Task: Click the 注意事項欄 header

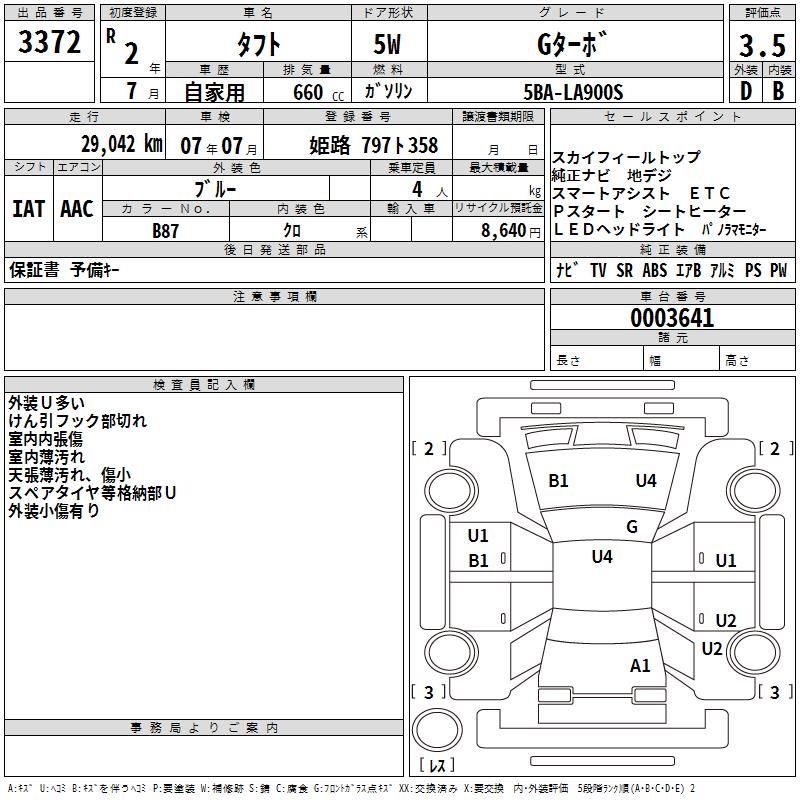Action: (x=275, y=297)
